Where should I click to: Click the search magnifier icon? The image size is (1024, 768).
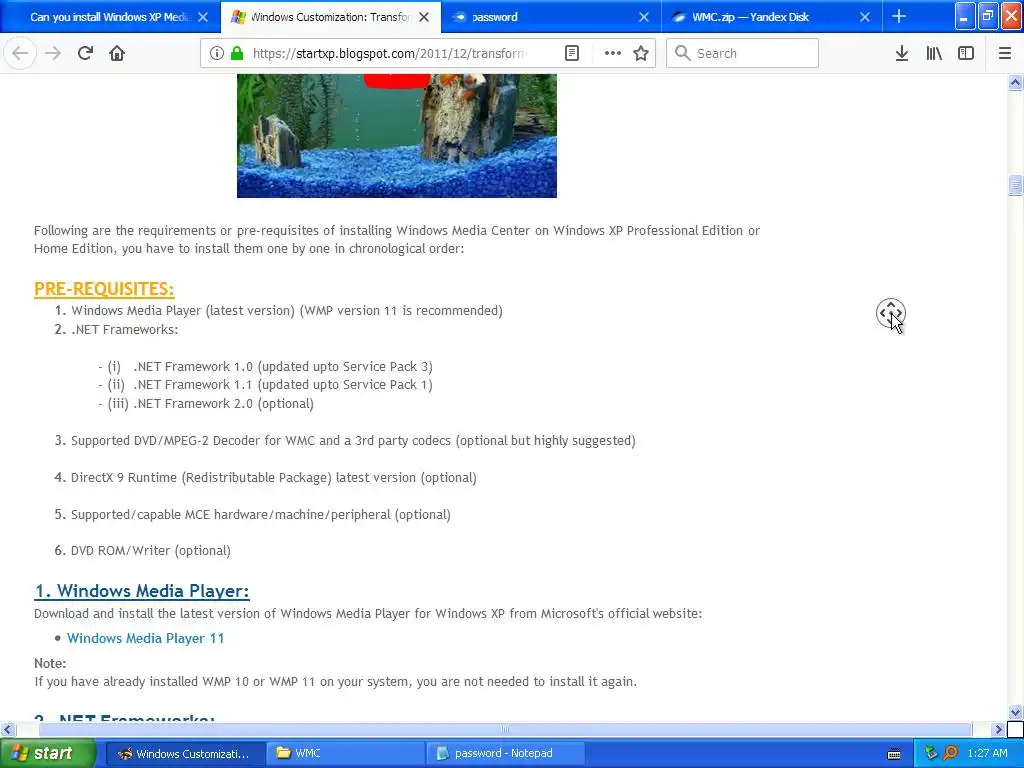[682, 53]
